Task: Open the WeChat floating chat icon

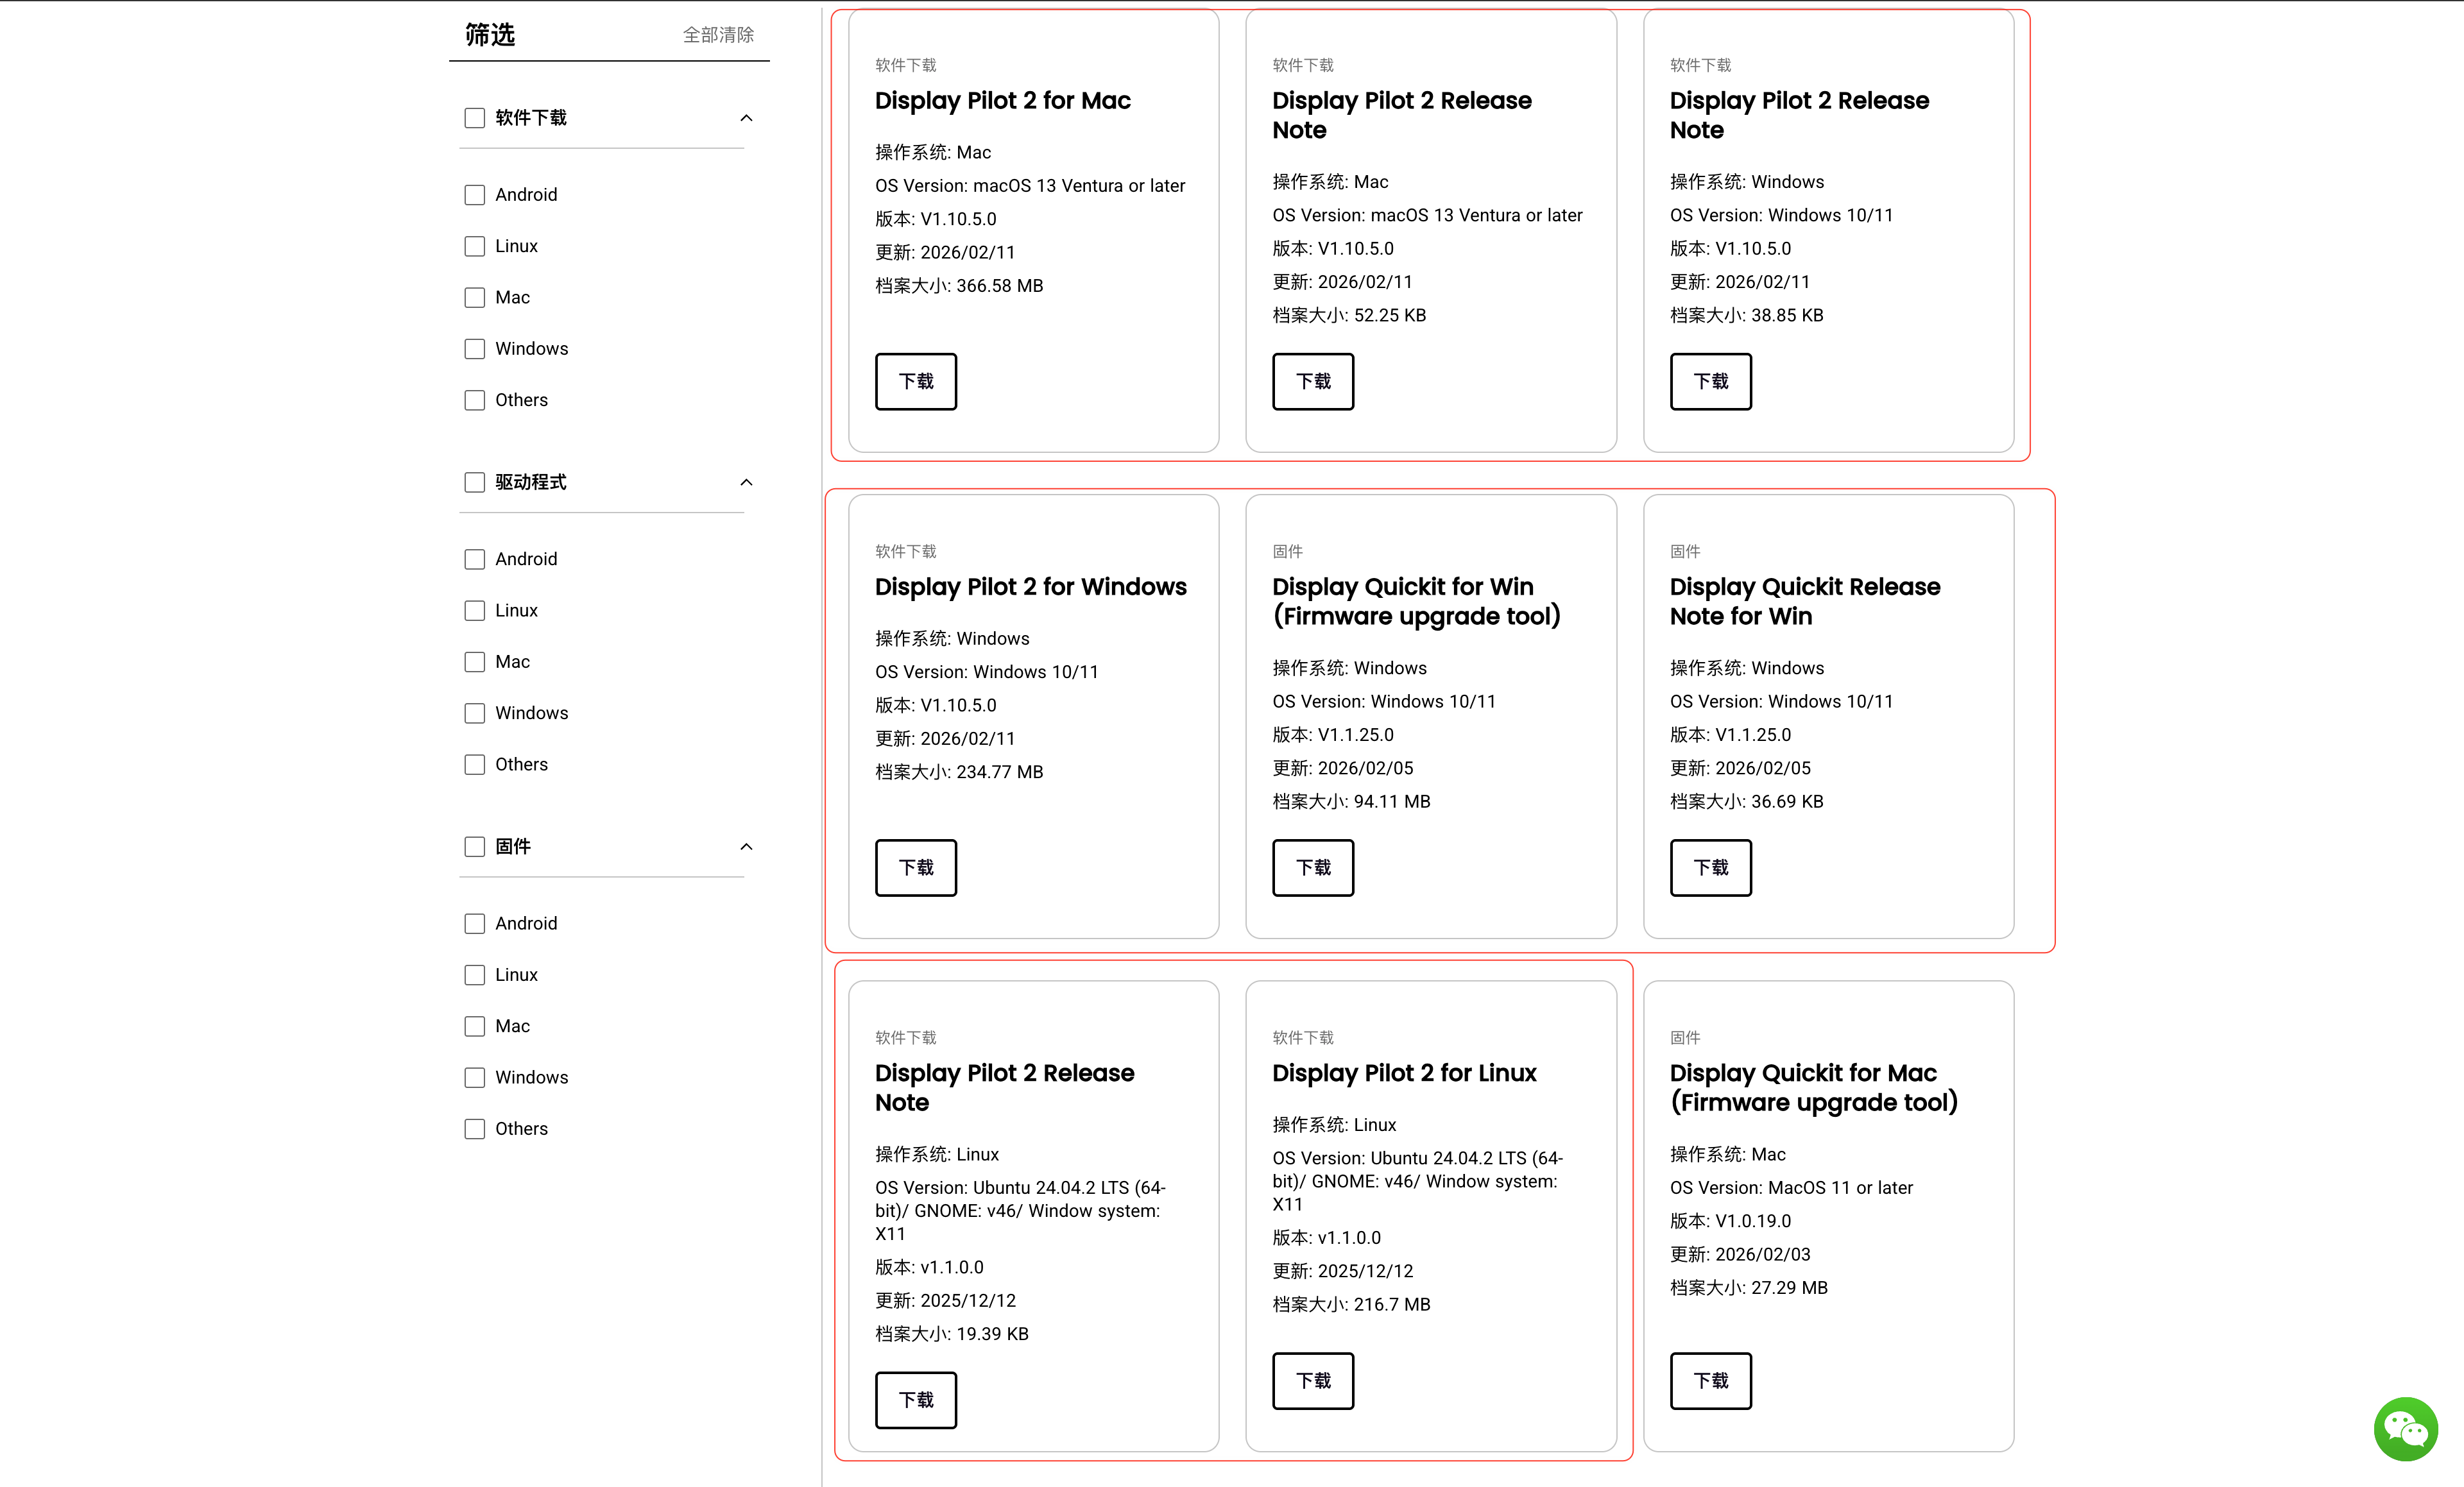Action: (x=2405, y=1428)
